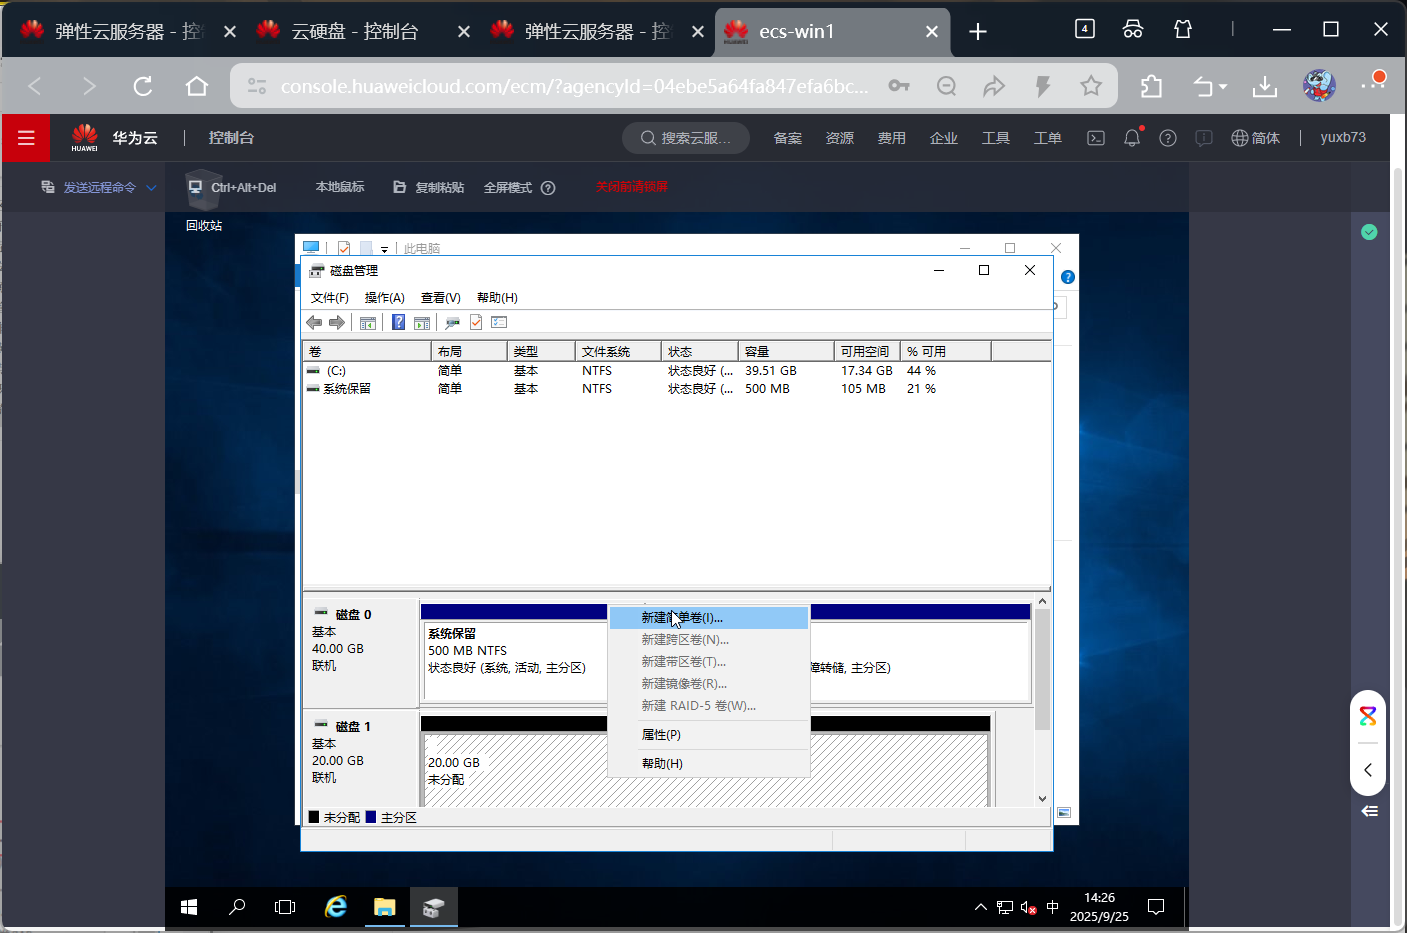Open the taskbar search magnifier
This screenshot has width=1407, height=933.
[x=237, y=907]
